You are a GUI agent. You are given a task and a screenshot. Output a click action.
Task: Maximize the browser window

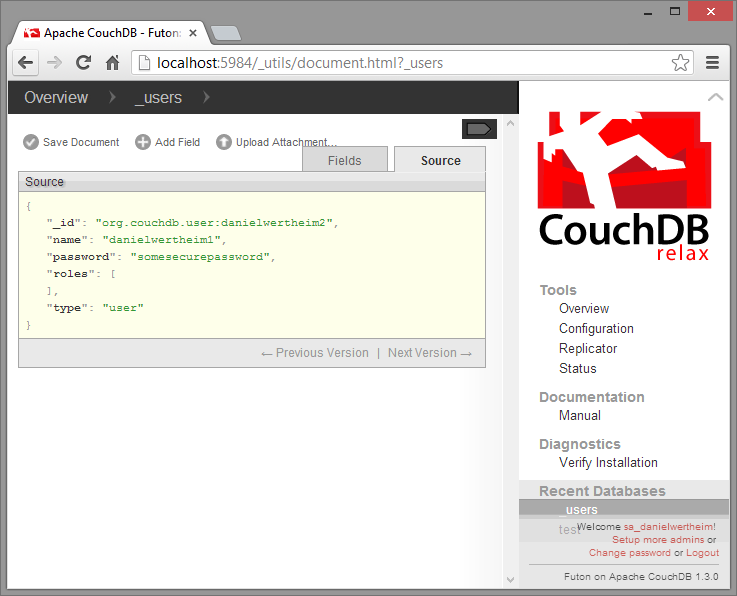tap(675, 12)
